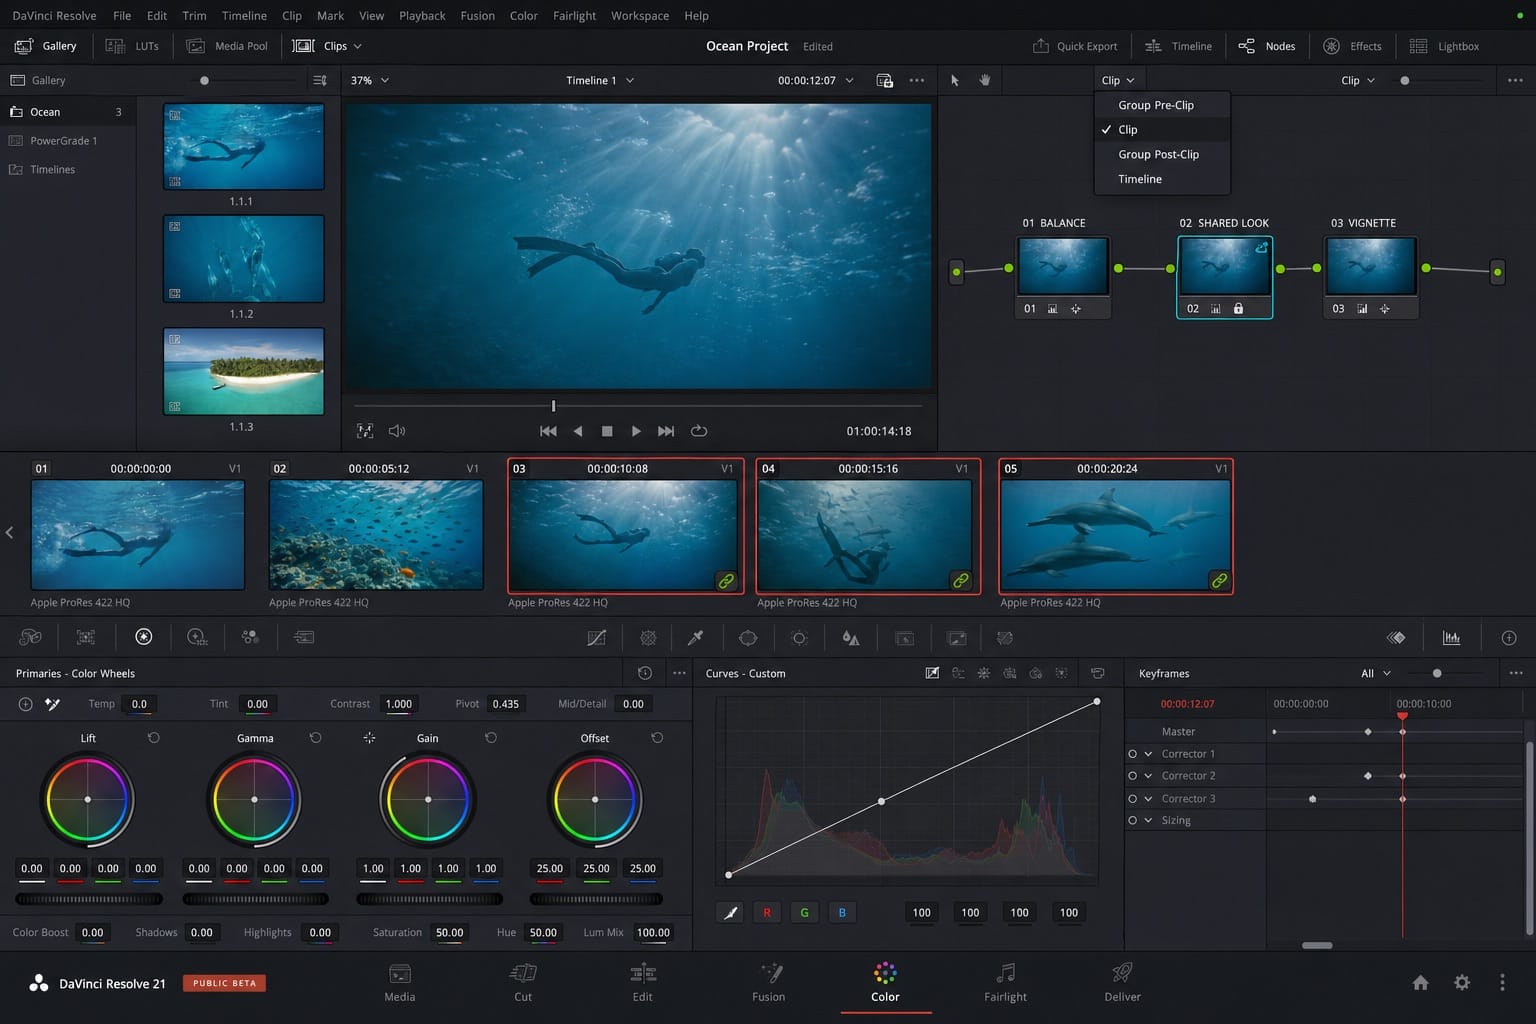Open the Clips toolbar dropdown arrow
Screen dimensions: 1536x1024
click(x=358, y=46)
